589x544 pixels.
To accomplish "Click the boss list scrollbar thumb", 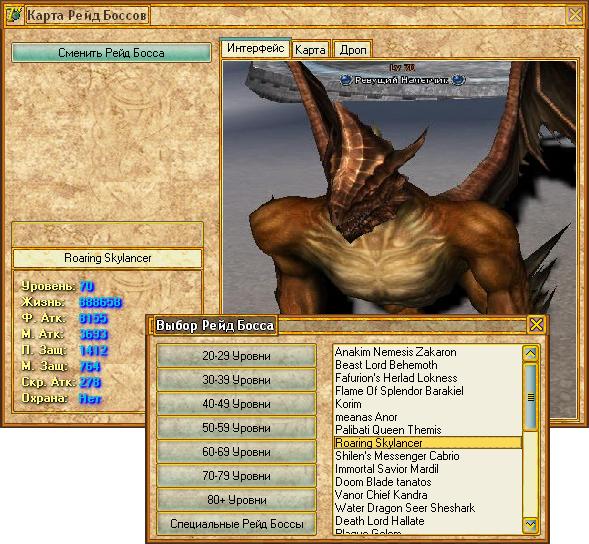I will pyautogui.click(x=530, y=397).
